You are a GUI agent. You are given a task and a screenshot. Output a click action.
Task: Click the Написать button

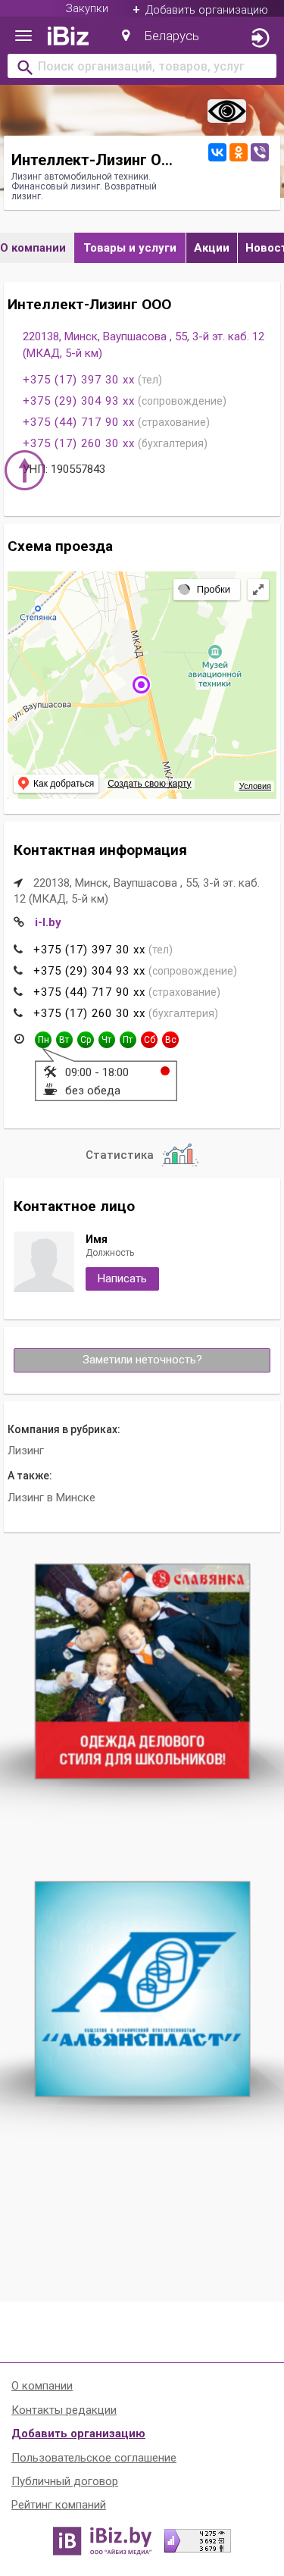[x=122, y=1278]
